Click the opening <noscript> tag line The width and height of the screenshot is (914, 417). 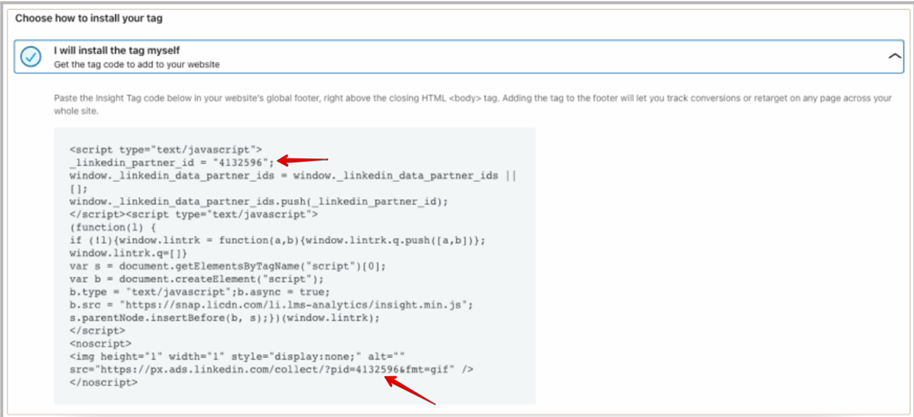tap(100, 344)
